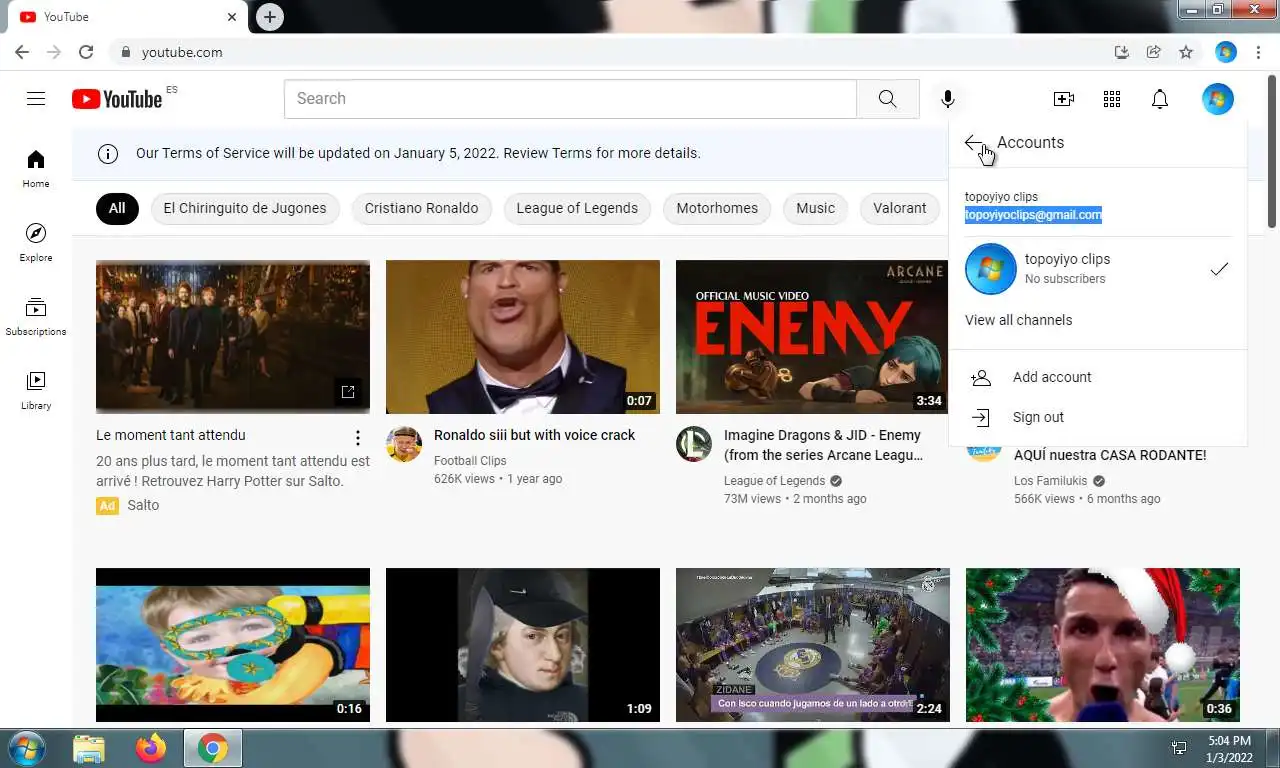This screenshot has height=768, width=1280.
Task: Open the Imagine Dragons Enemy video title
Action: pos(823,445)
